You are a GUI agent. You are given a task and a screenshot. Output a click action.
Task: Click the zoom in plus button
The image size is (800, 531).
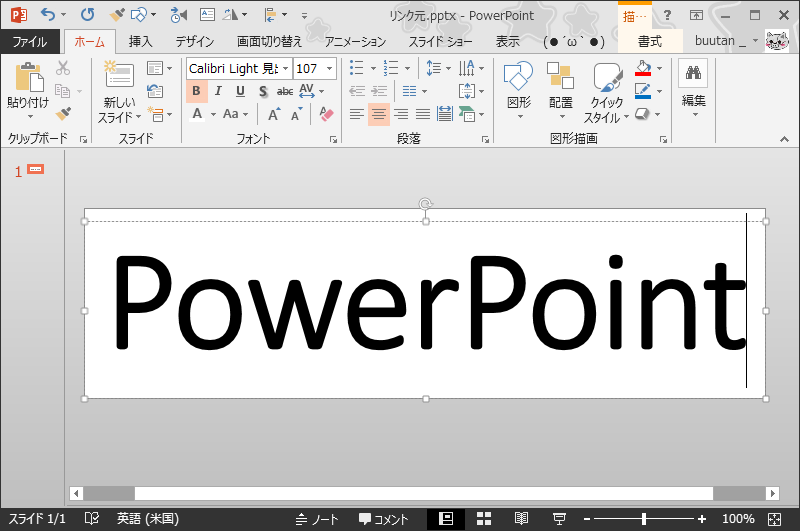tap(702, 519)
